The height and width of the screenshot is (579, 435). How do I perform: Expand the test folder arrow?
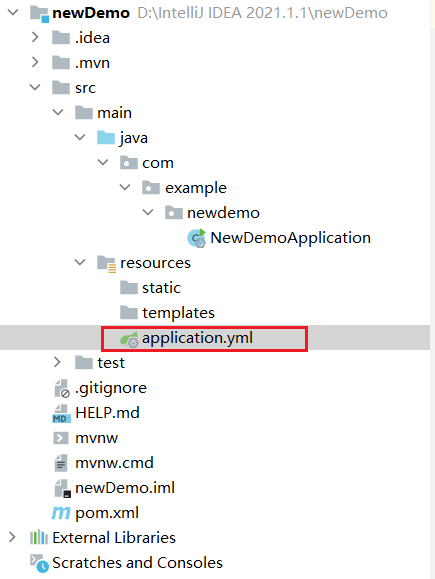57,362
